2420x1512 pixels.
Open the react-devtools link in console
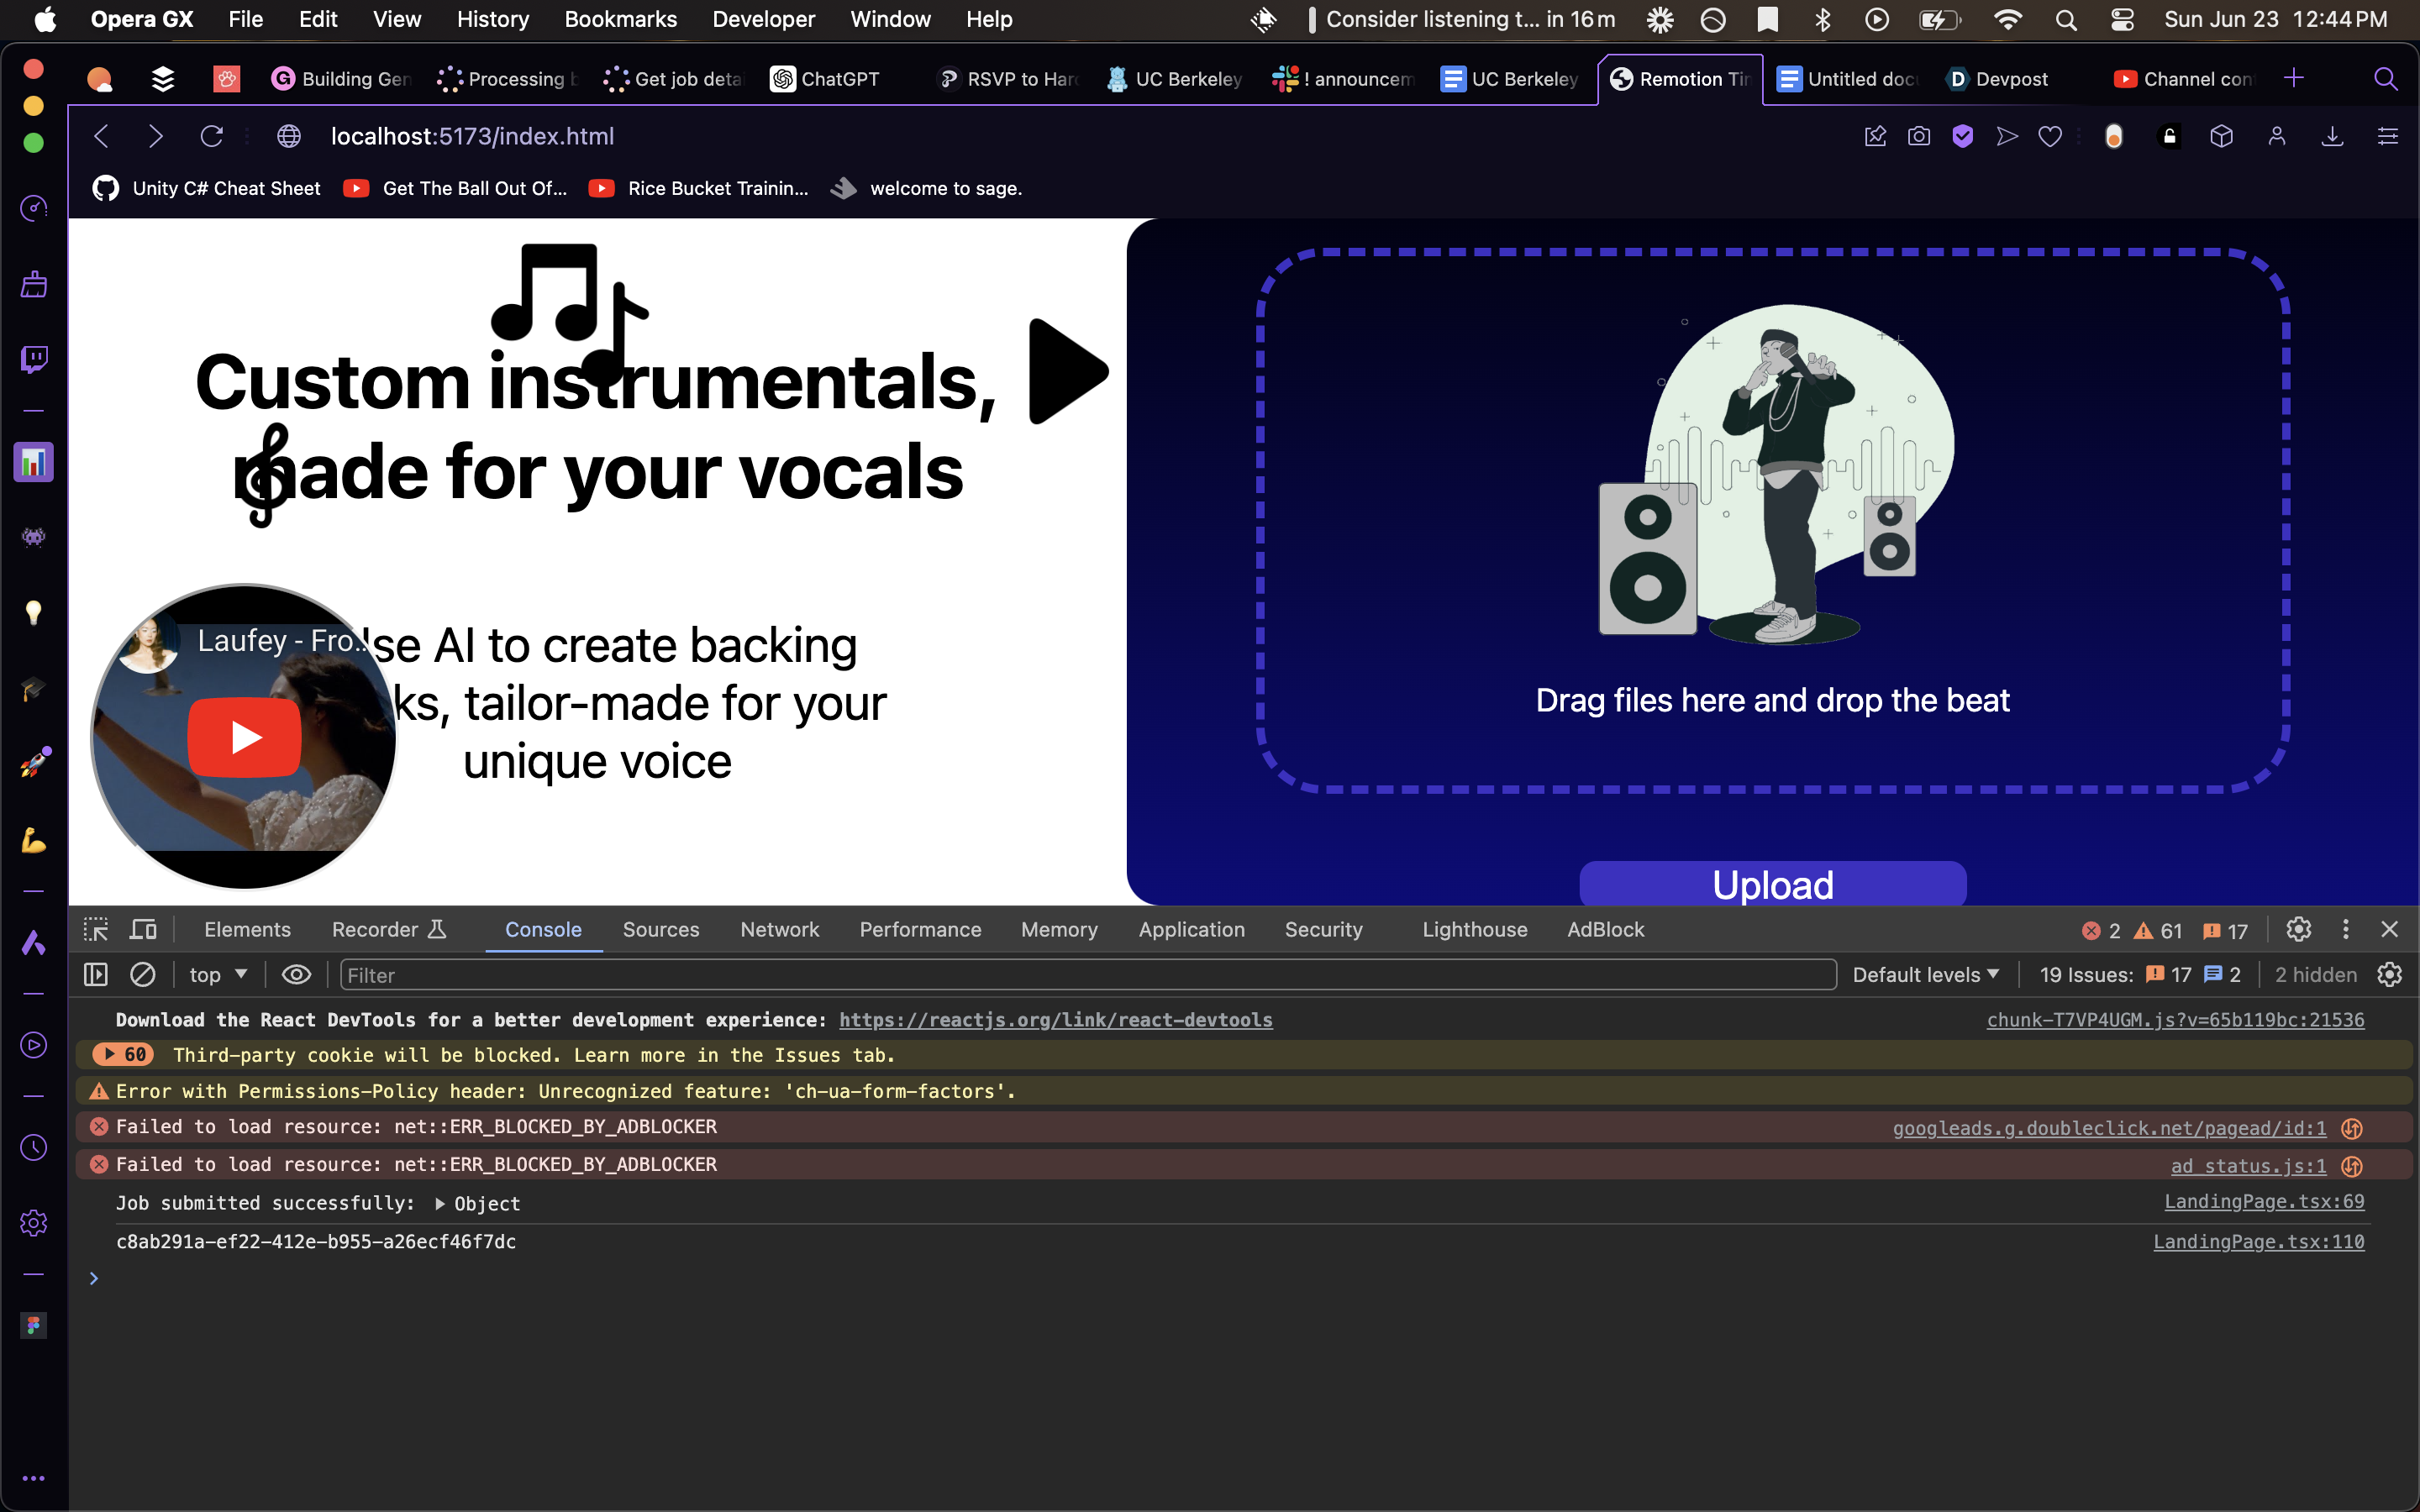pyautogui.click(x=1055, y=1019)
